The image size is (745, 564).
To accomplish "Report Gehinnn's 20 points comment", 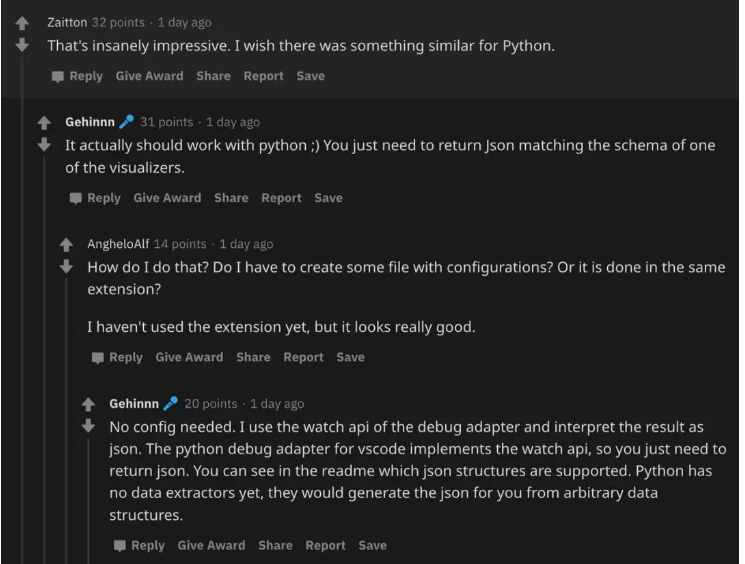I will [x=325, y=545].
